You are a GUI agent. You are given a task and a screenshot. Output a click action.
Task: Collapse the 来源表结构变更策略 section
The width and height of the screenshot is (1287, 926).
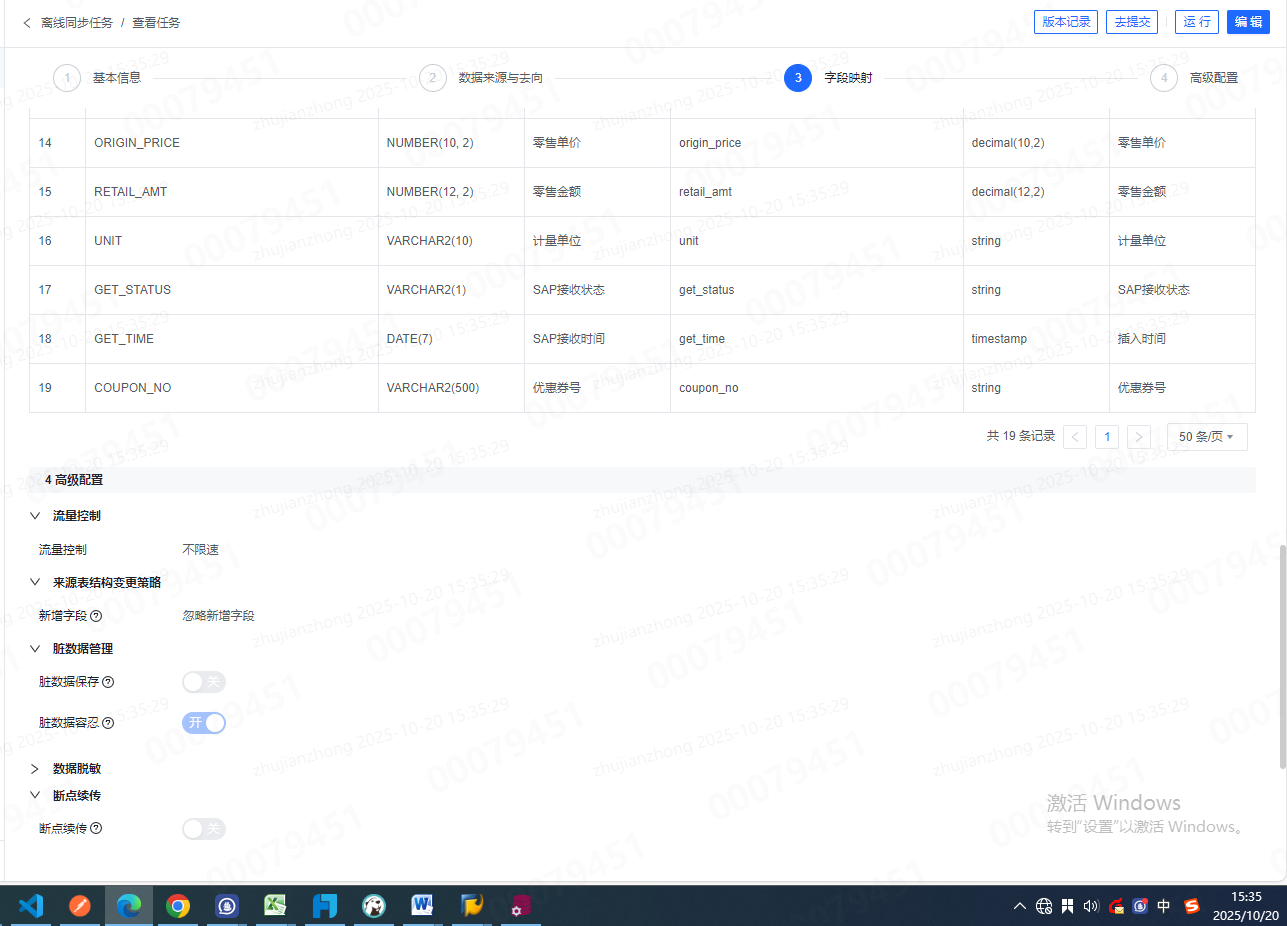pos(35,582)
